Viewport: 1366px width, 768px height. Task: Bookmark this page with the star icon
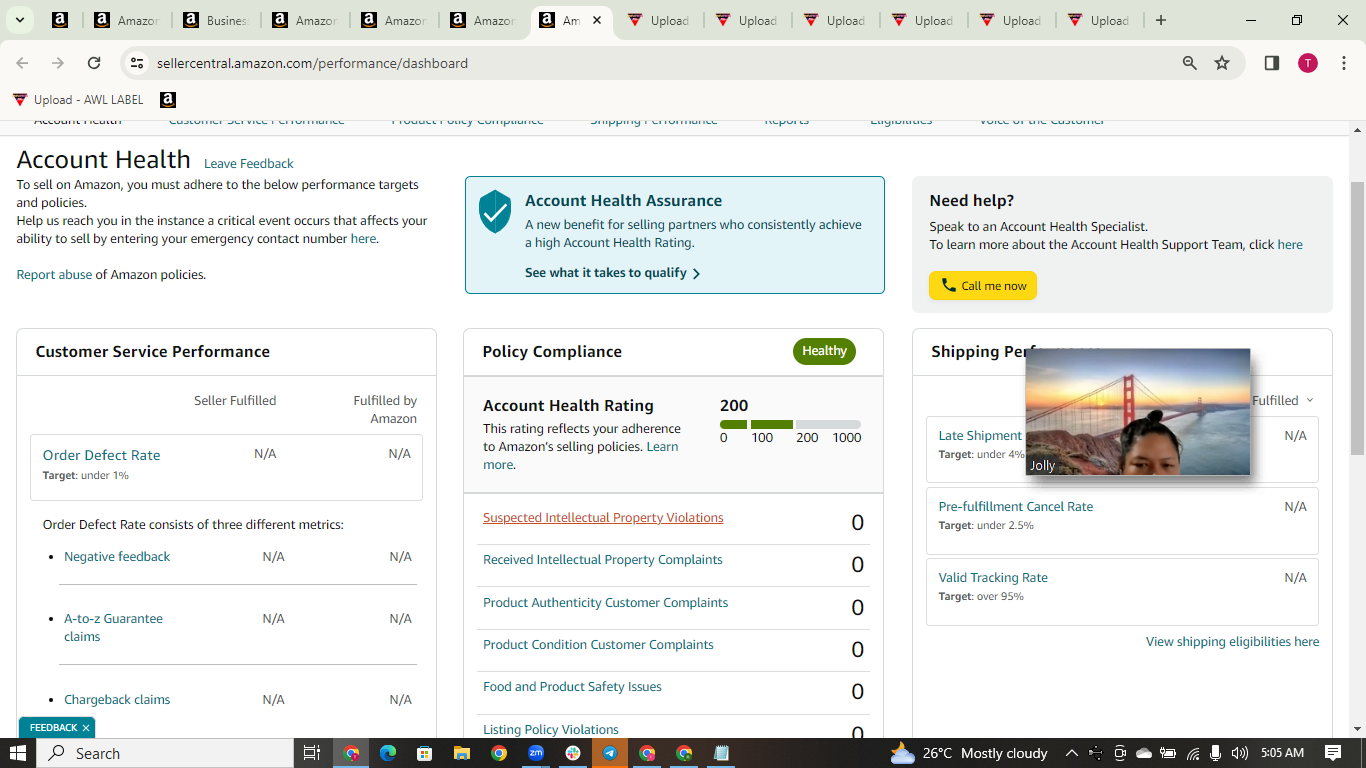pyautogui.click(x=1222, y=63)
